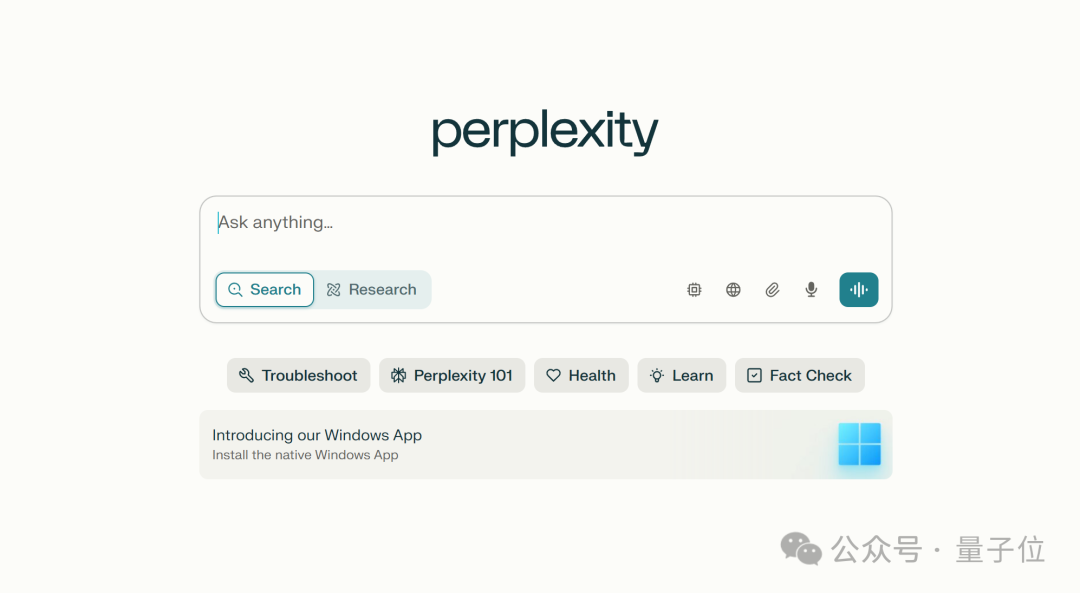Open the Windows App install banner
This screenshot has width=1080, height=593.
coord(546,444)
